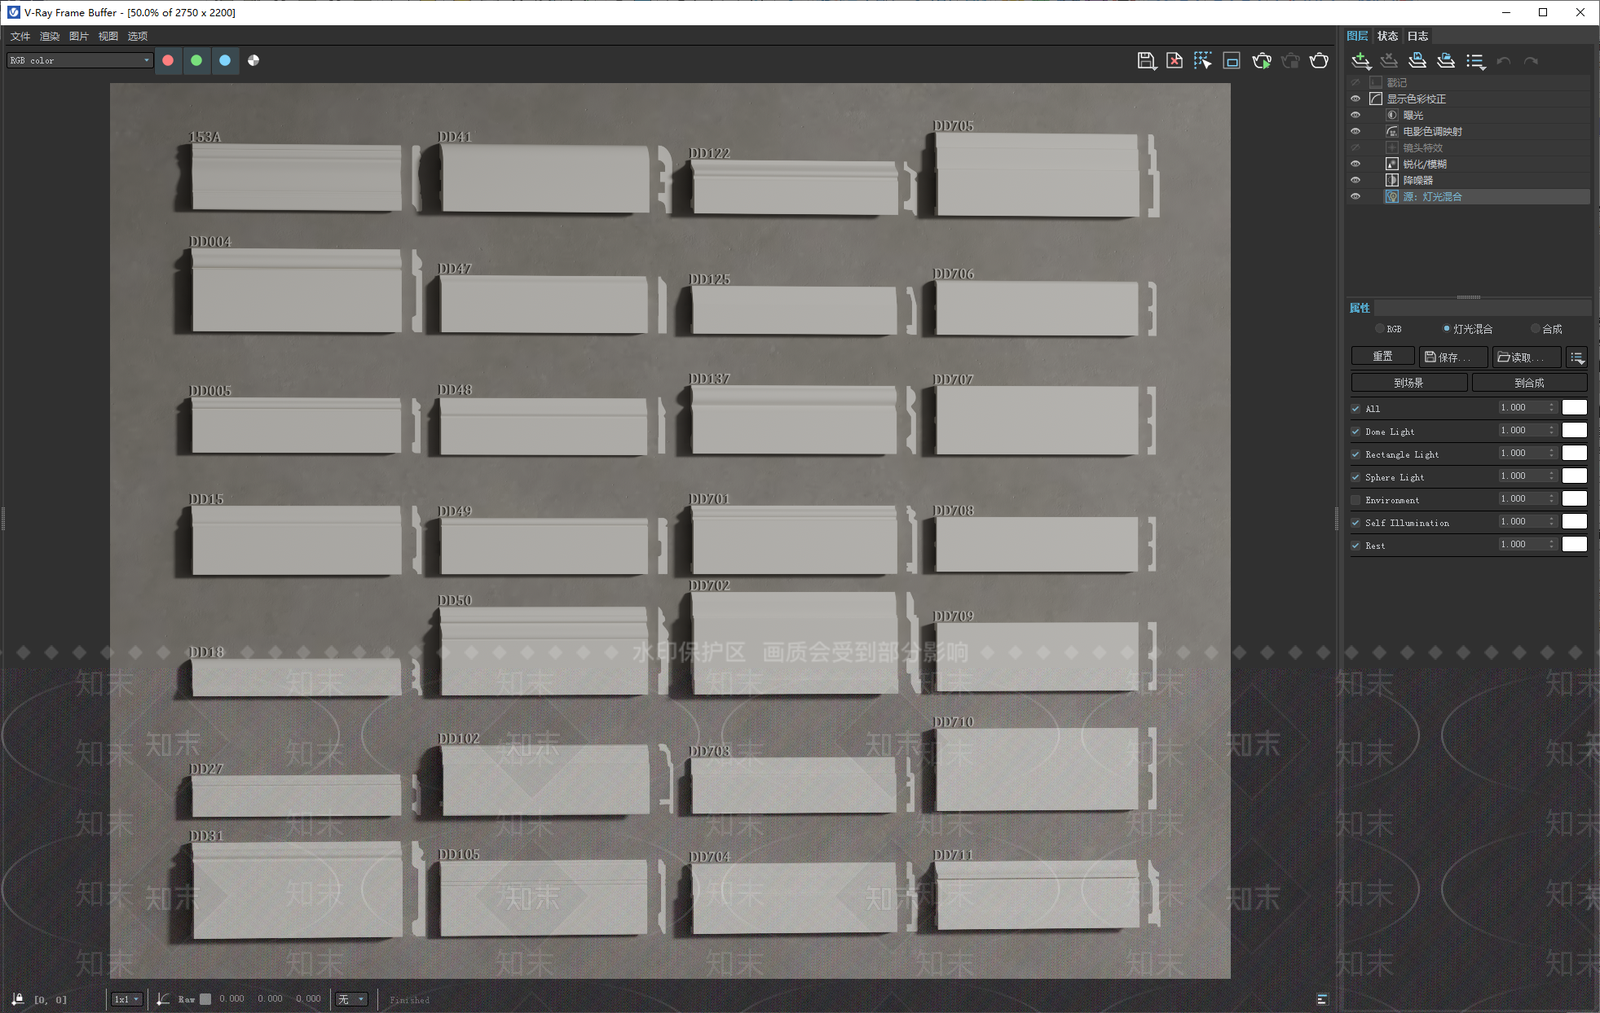Hide the 降噪器 layer eye icon

point(1356,180)
